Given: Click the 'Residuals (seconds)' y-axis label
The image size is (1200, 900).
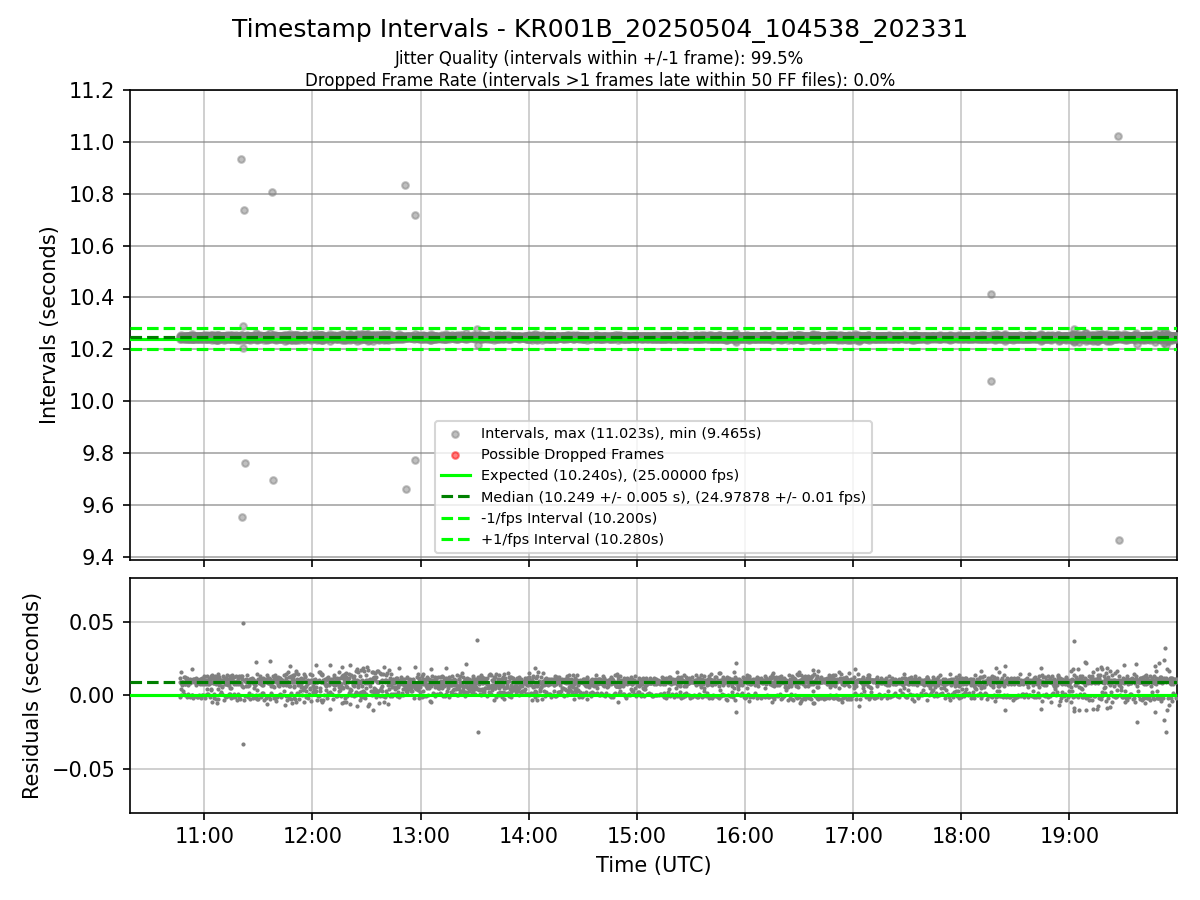Looking at the screenshot, I should 31,696.
